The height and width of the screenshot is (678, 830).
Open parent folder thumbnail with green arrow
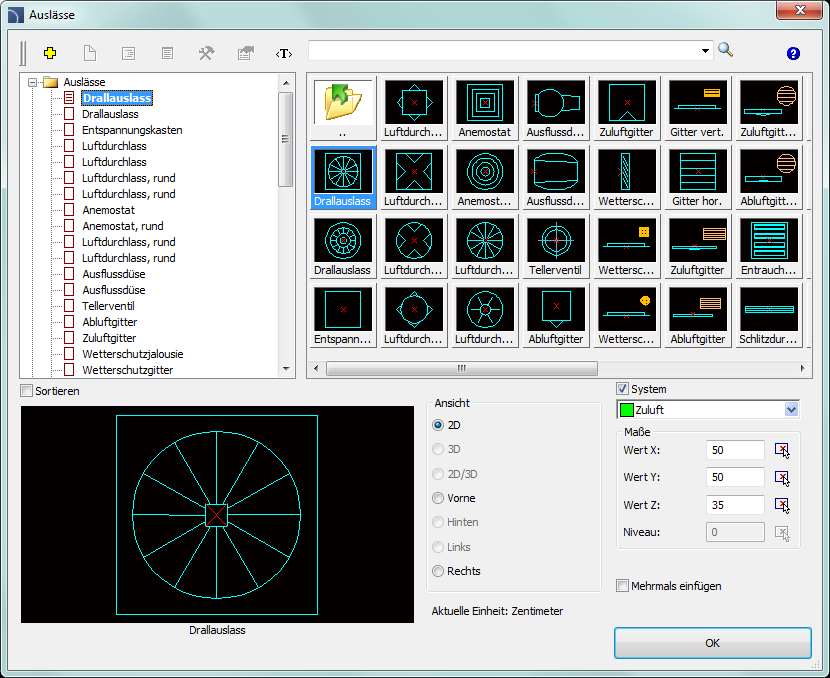(342, 102)
